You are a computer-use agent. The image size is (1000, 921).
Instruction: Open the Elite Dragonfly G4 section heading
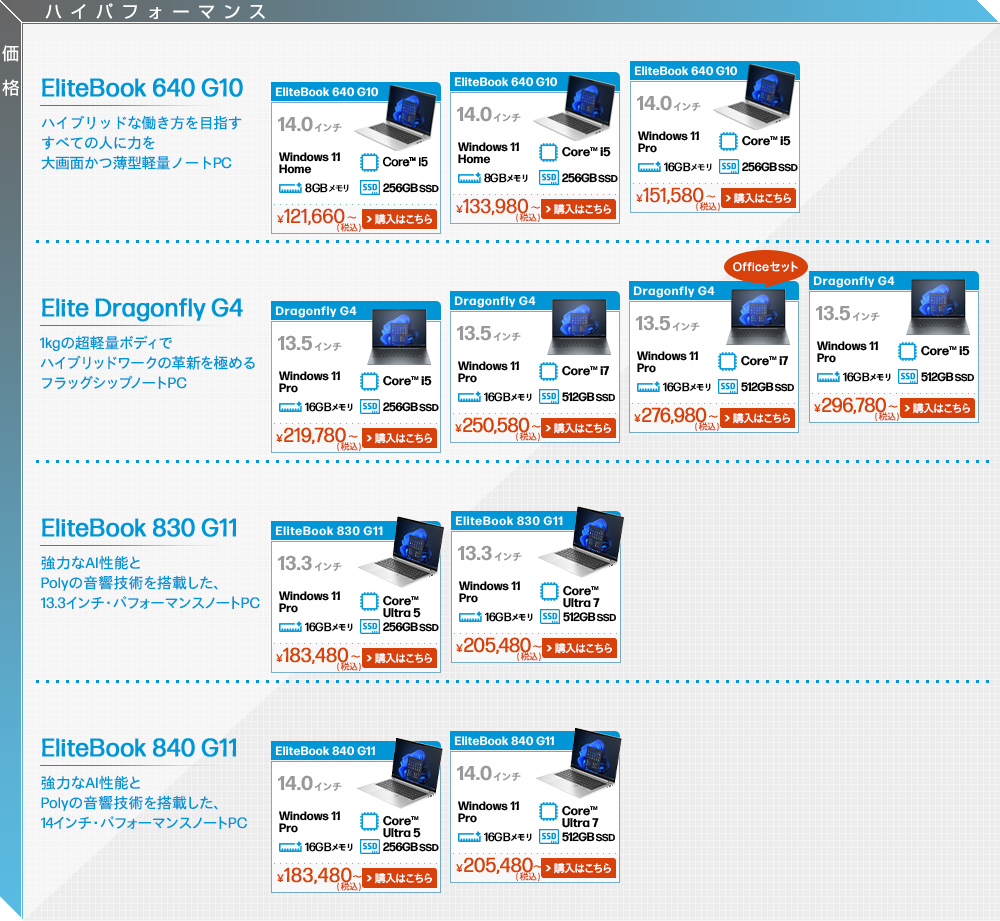pos(142,308)
